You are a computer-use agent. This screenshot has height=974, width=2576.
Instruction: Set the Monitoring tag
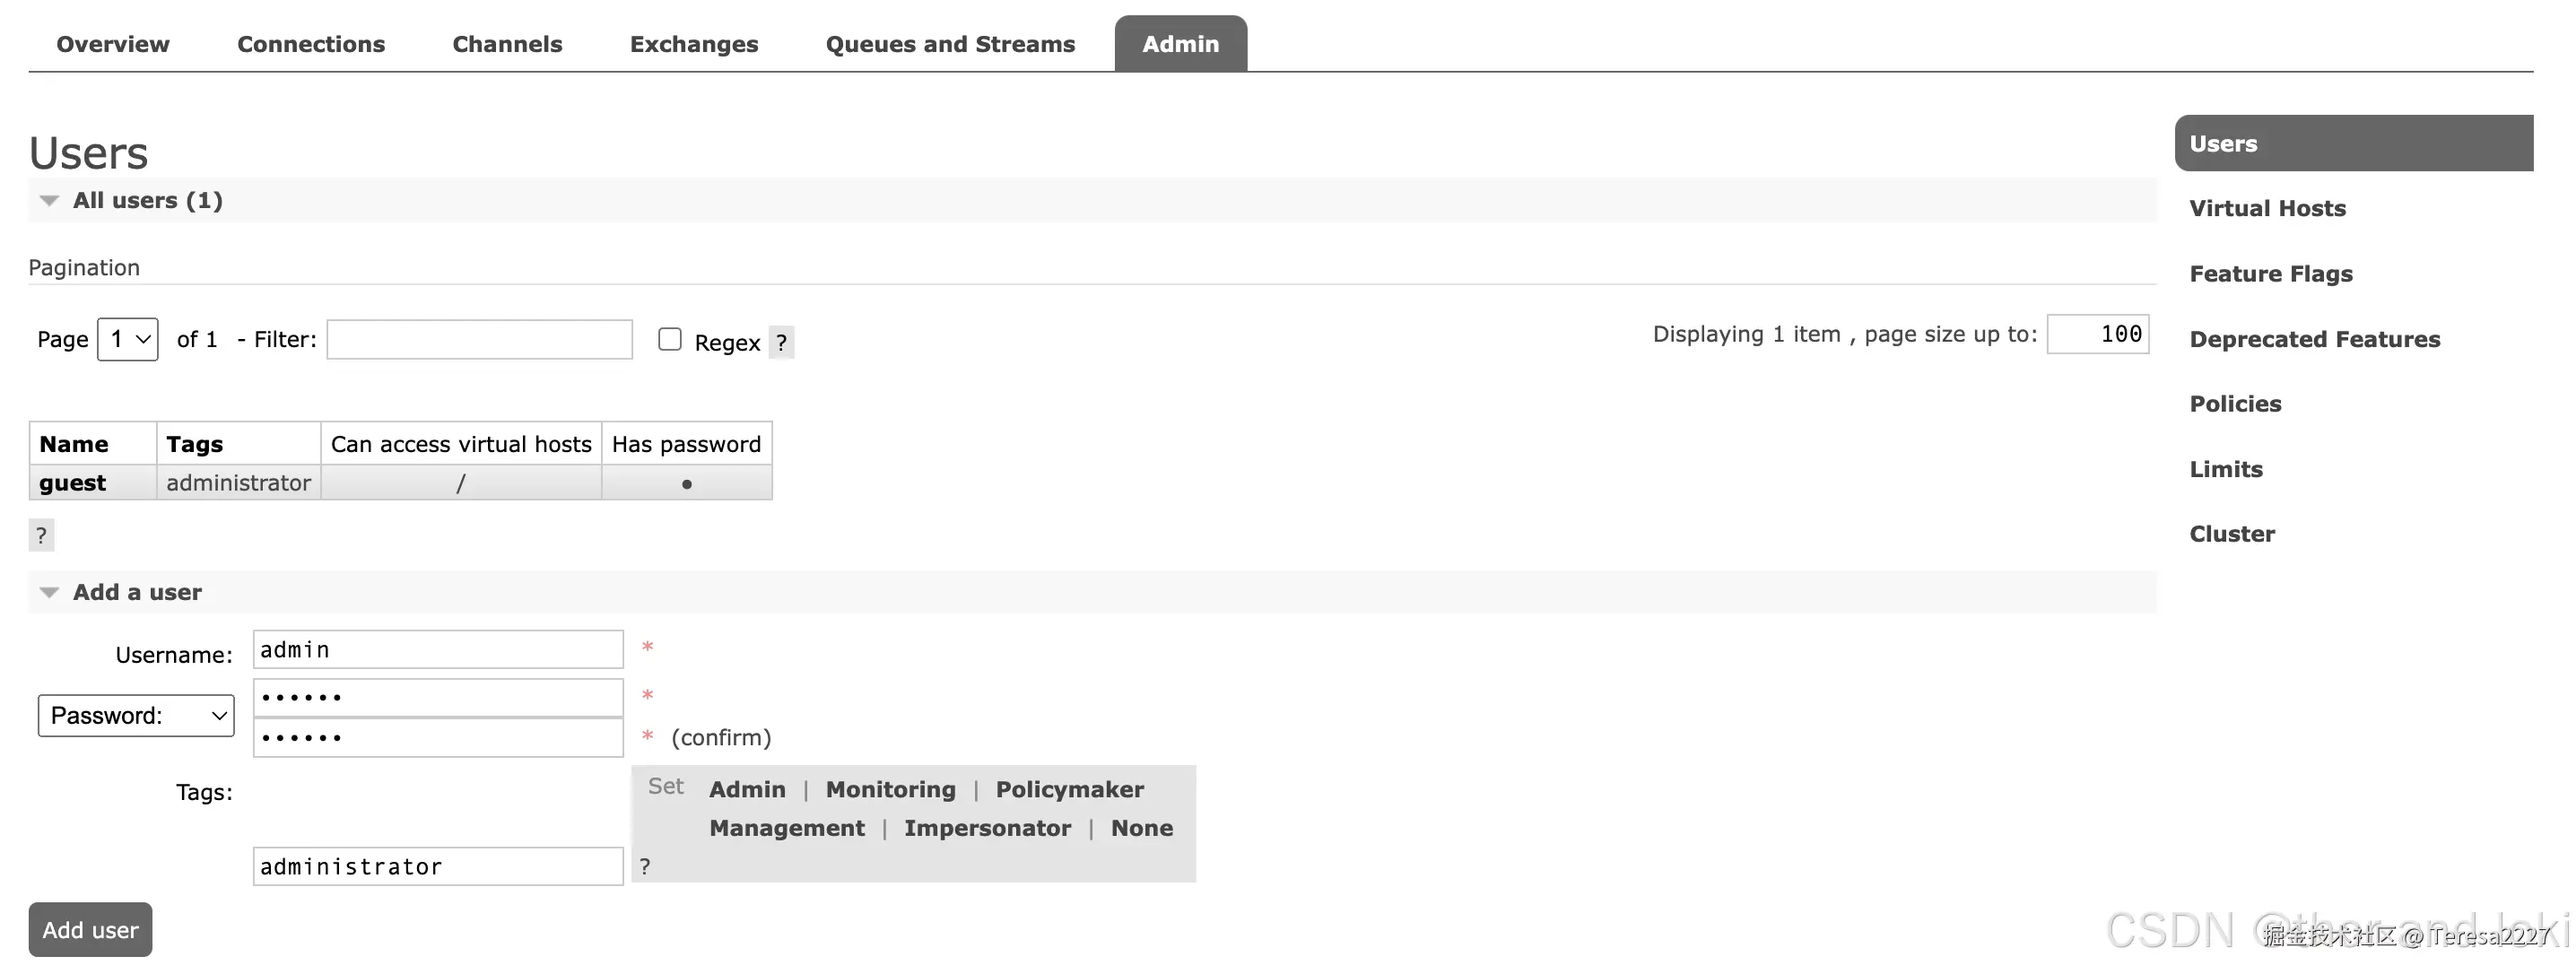(890, 789)
